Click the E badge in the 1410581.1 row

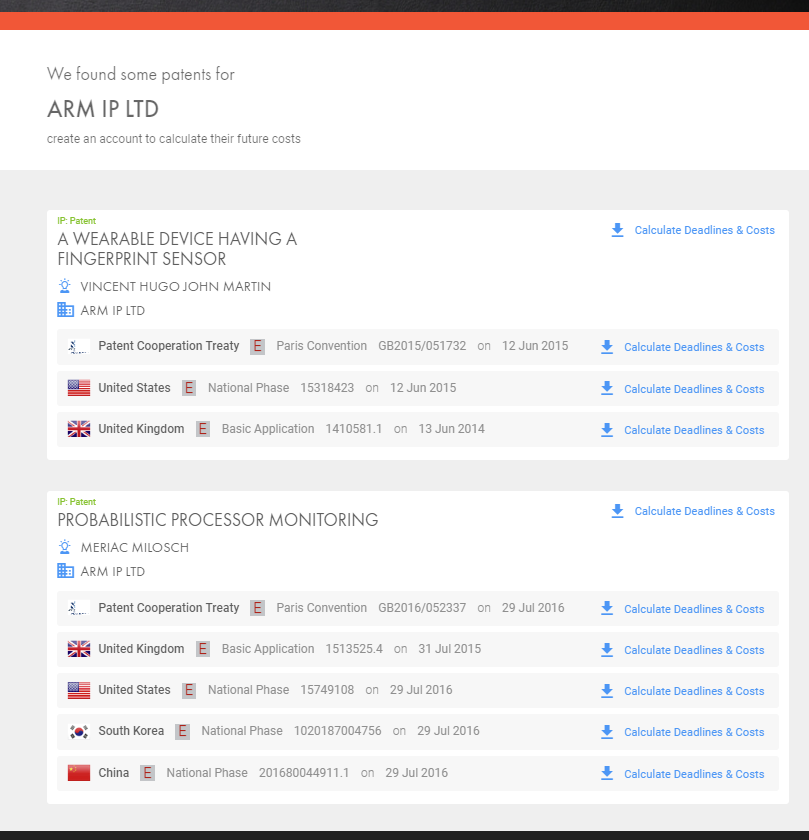(x=203, y=429)
